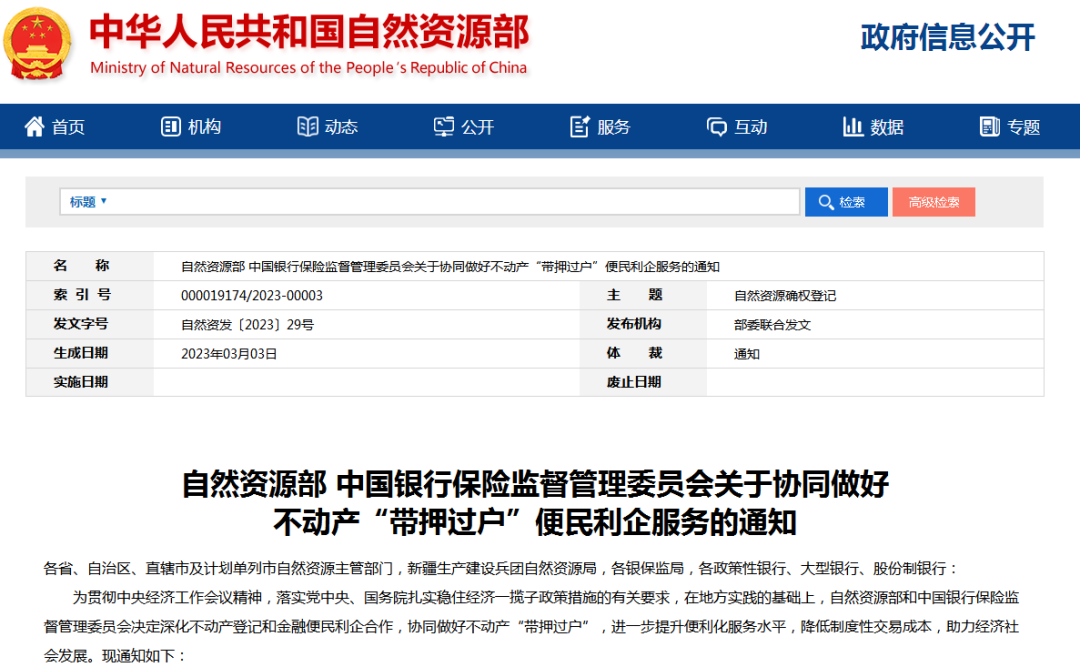Click the 发文字号 label cell
The image size is (1080, 667).
click(x=90, y=324)
